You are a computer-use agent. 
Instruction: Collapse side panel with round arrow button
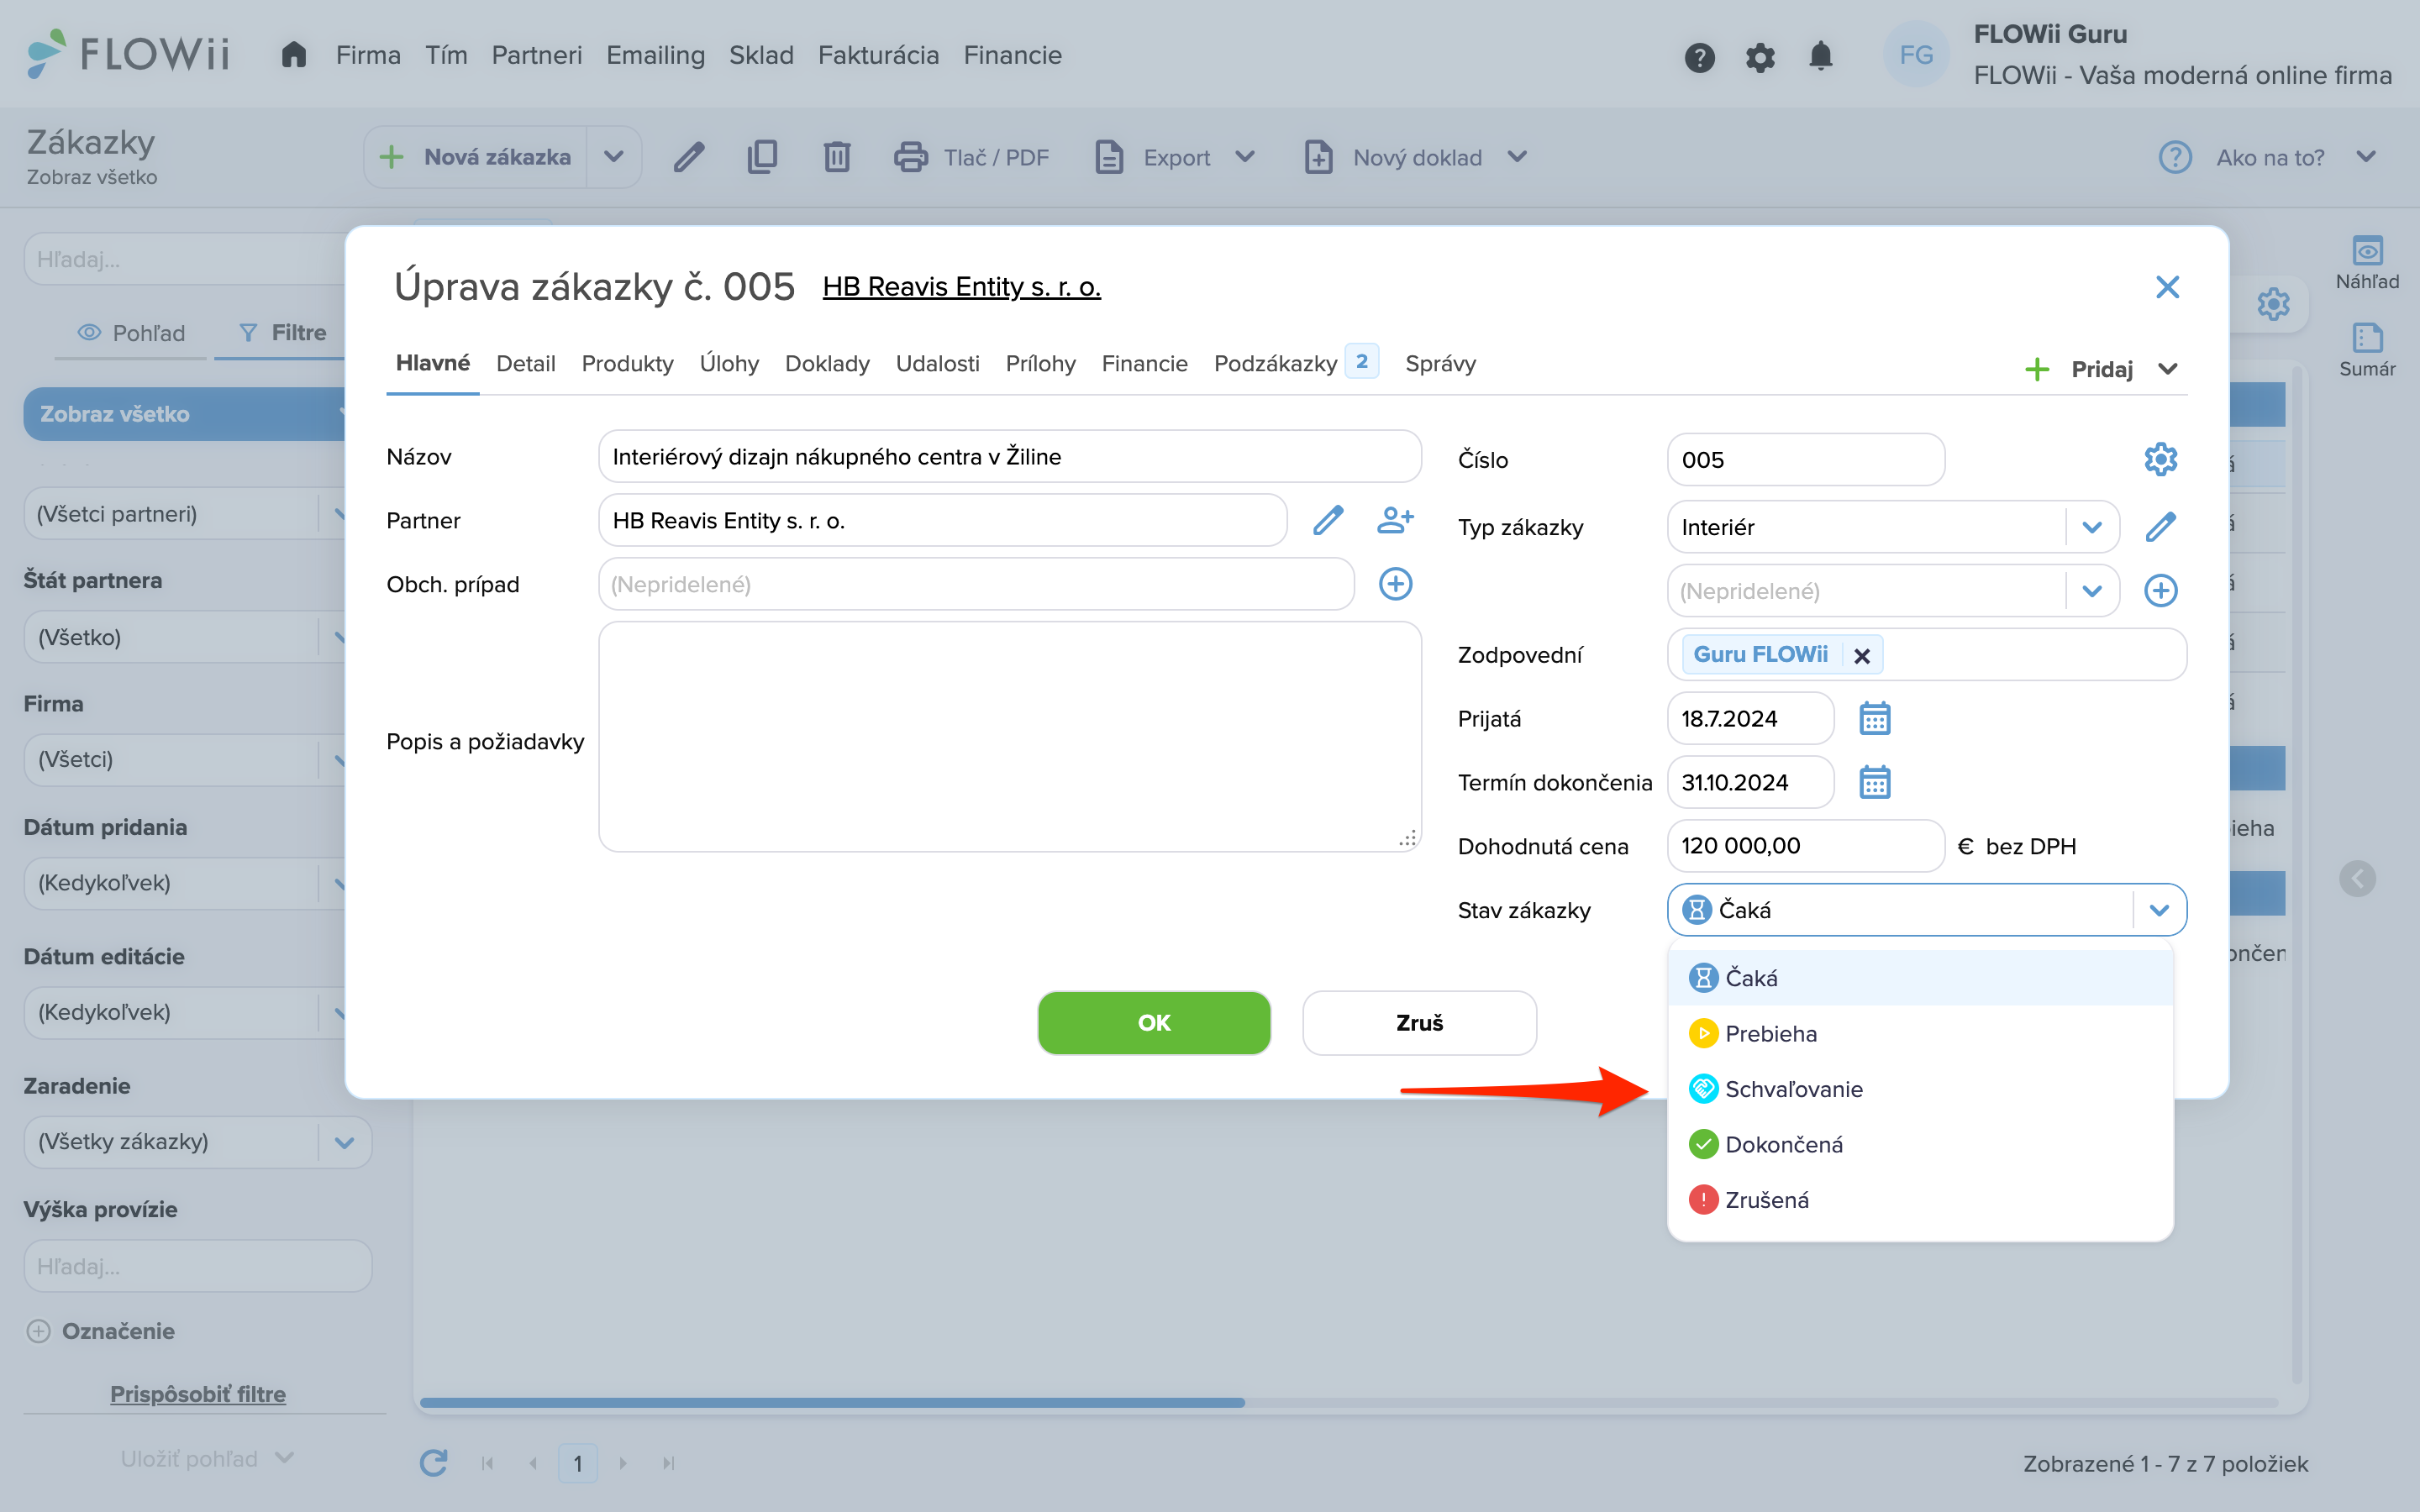[x=2357, y=879]
